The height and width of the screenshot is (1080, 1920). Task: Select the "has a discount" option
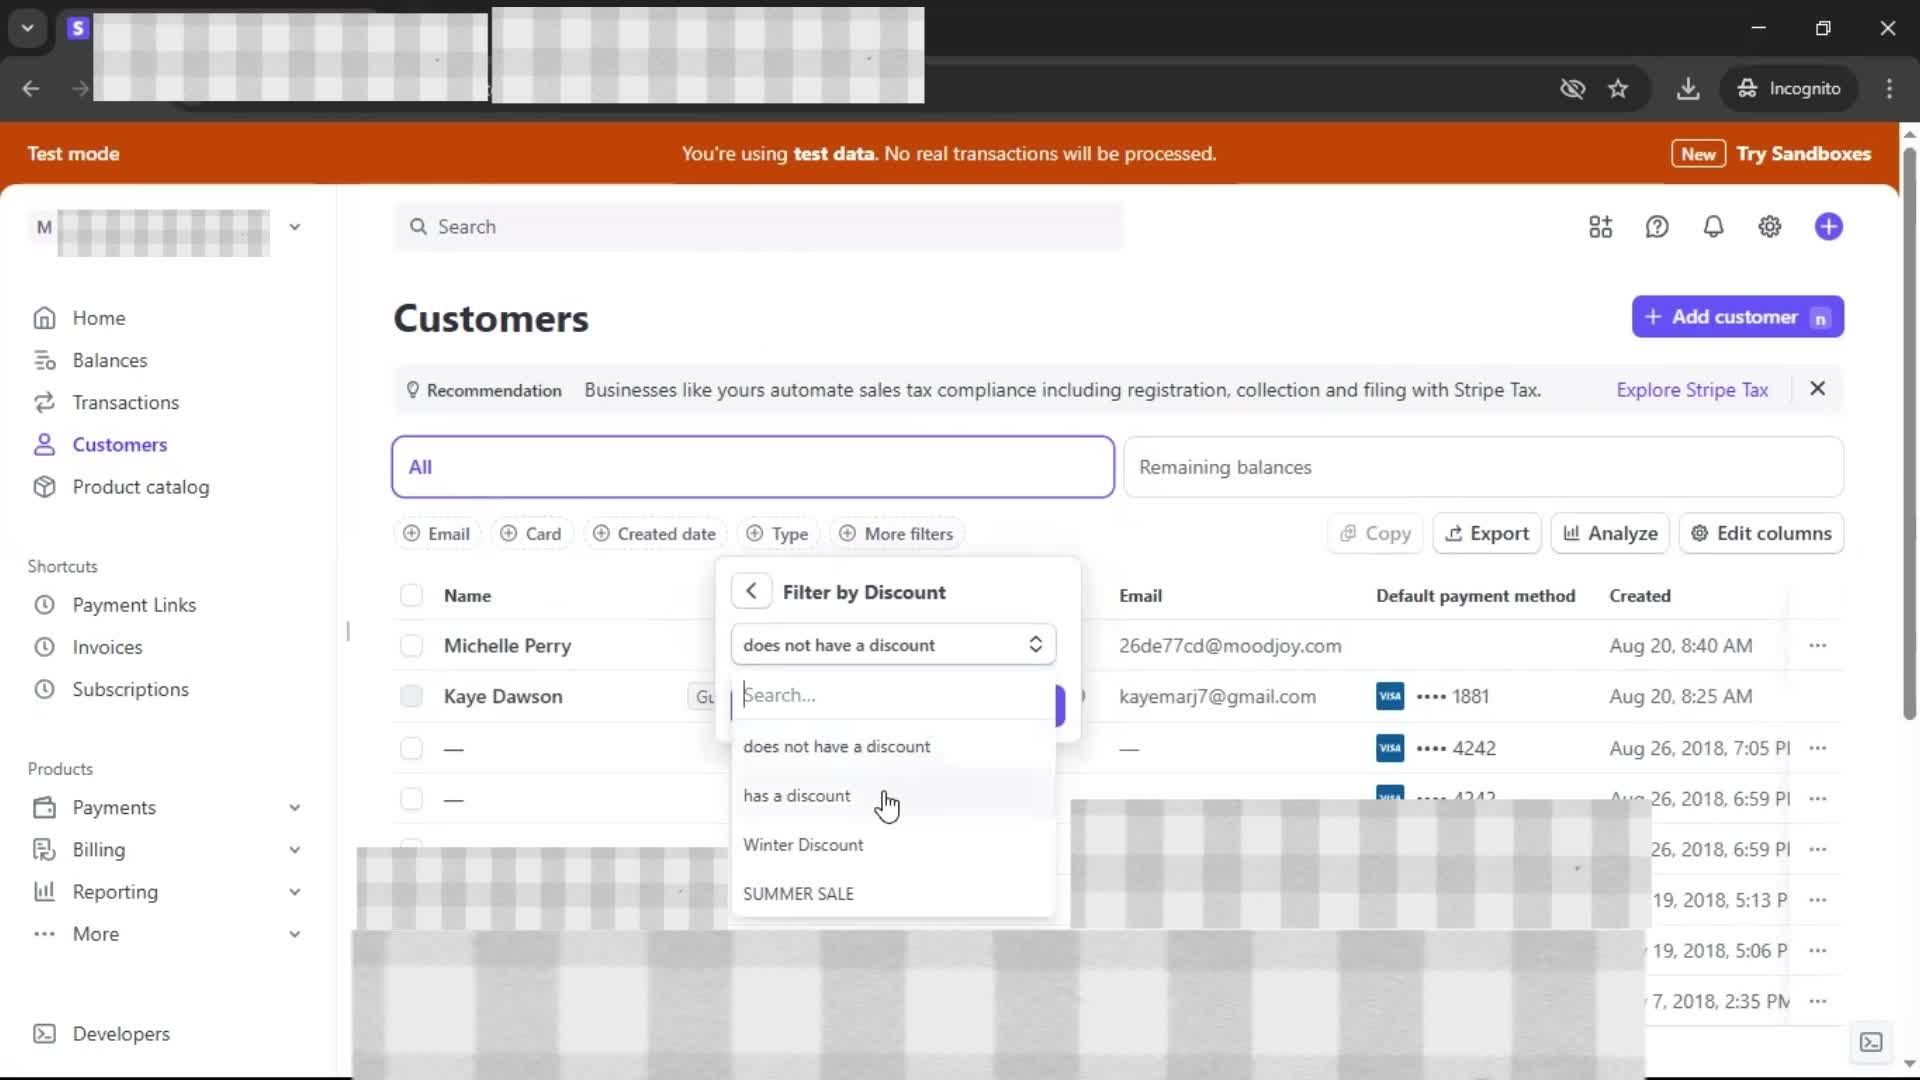[797, 796]
